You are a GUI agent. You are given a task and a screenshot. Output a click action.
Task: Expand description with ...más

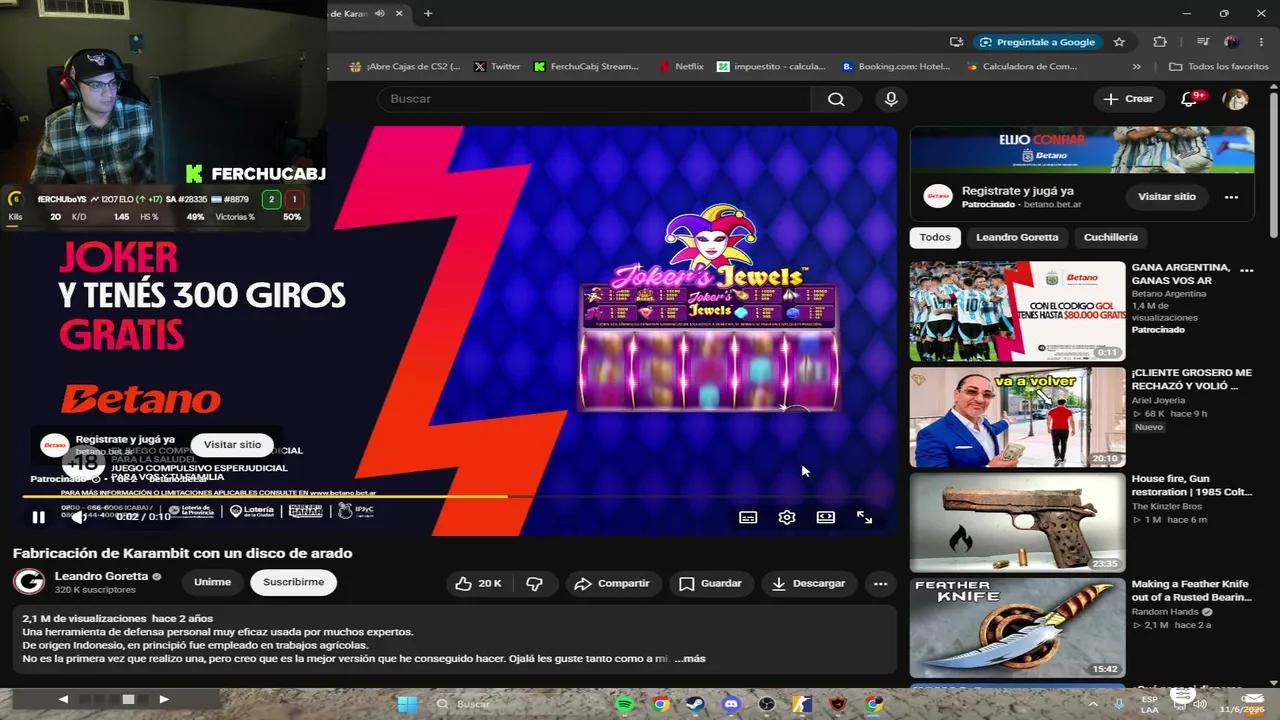(690, 658)
